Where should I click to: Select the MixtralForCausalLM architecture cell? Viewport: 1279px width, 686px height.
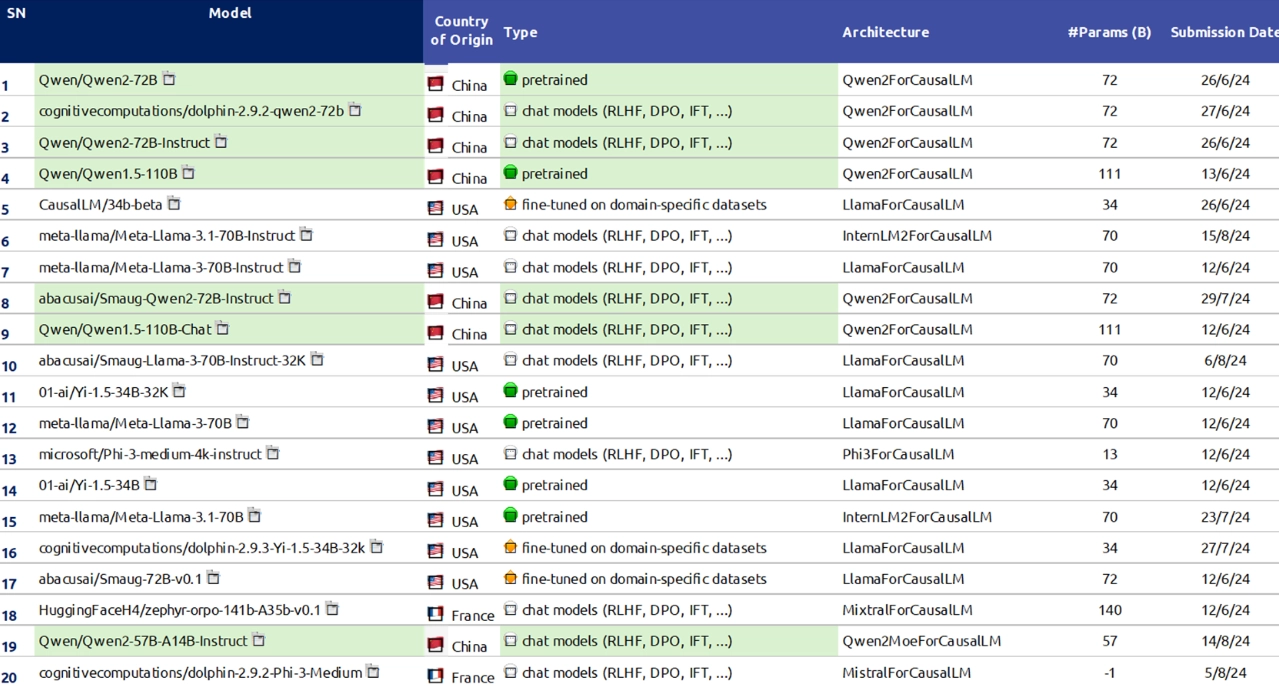tap(907, 610)
